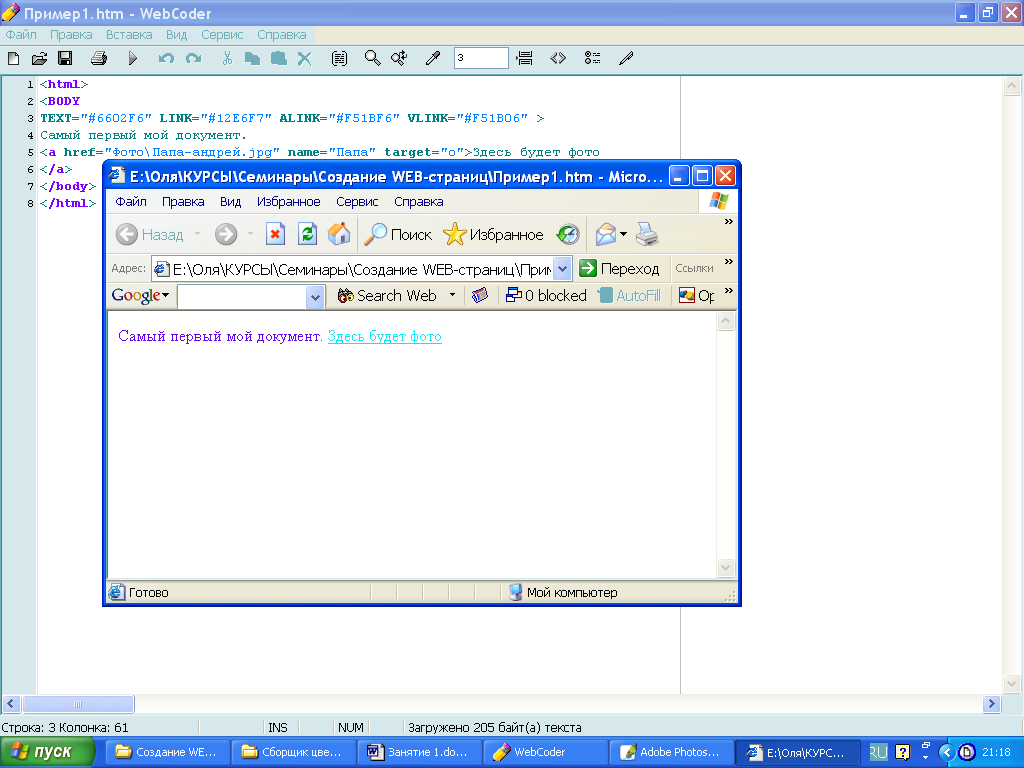The width and height of the screenshot is (1024, 768).
Task: Create a new file in WebCoder toolbar
Action: [14, 59]
